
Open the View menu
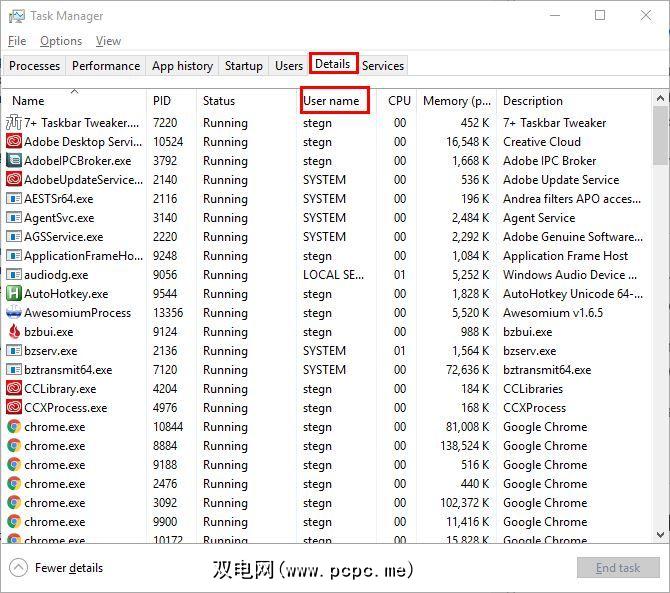(x=108, y=41)
